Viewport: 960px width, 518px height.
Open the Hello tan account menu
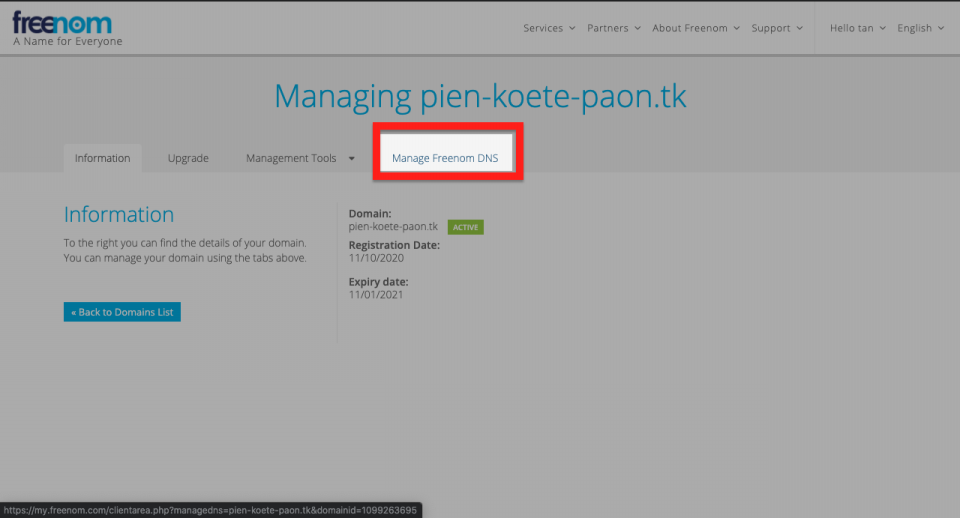pos(858,28)
